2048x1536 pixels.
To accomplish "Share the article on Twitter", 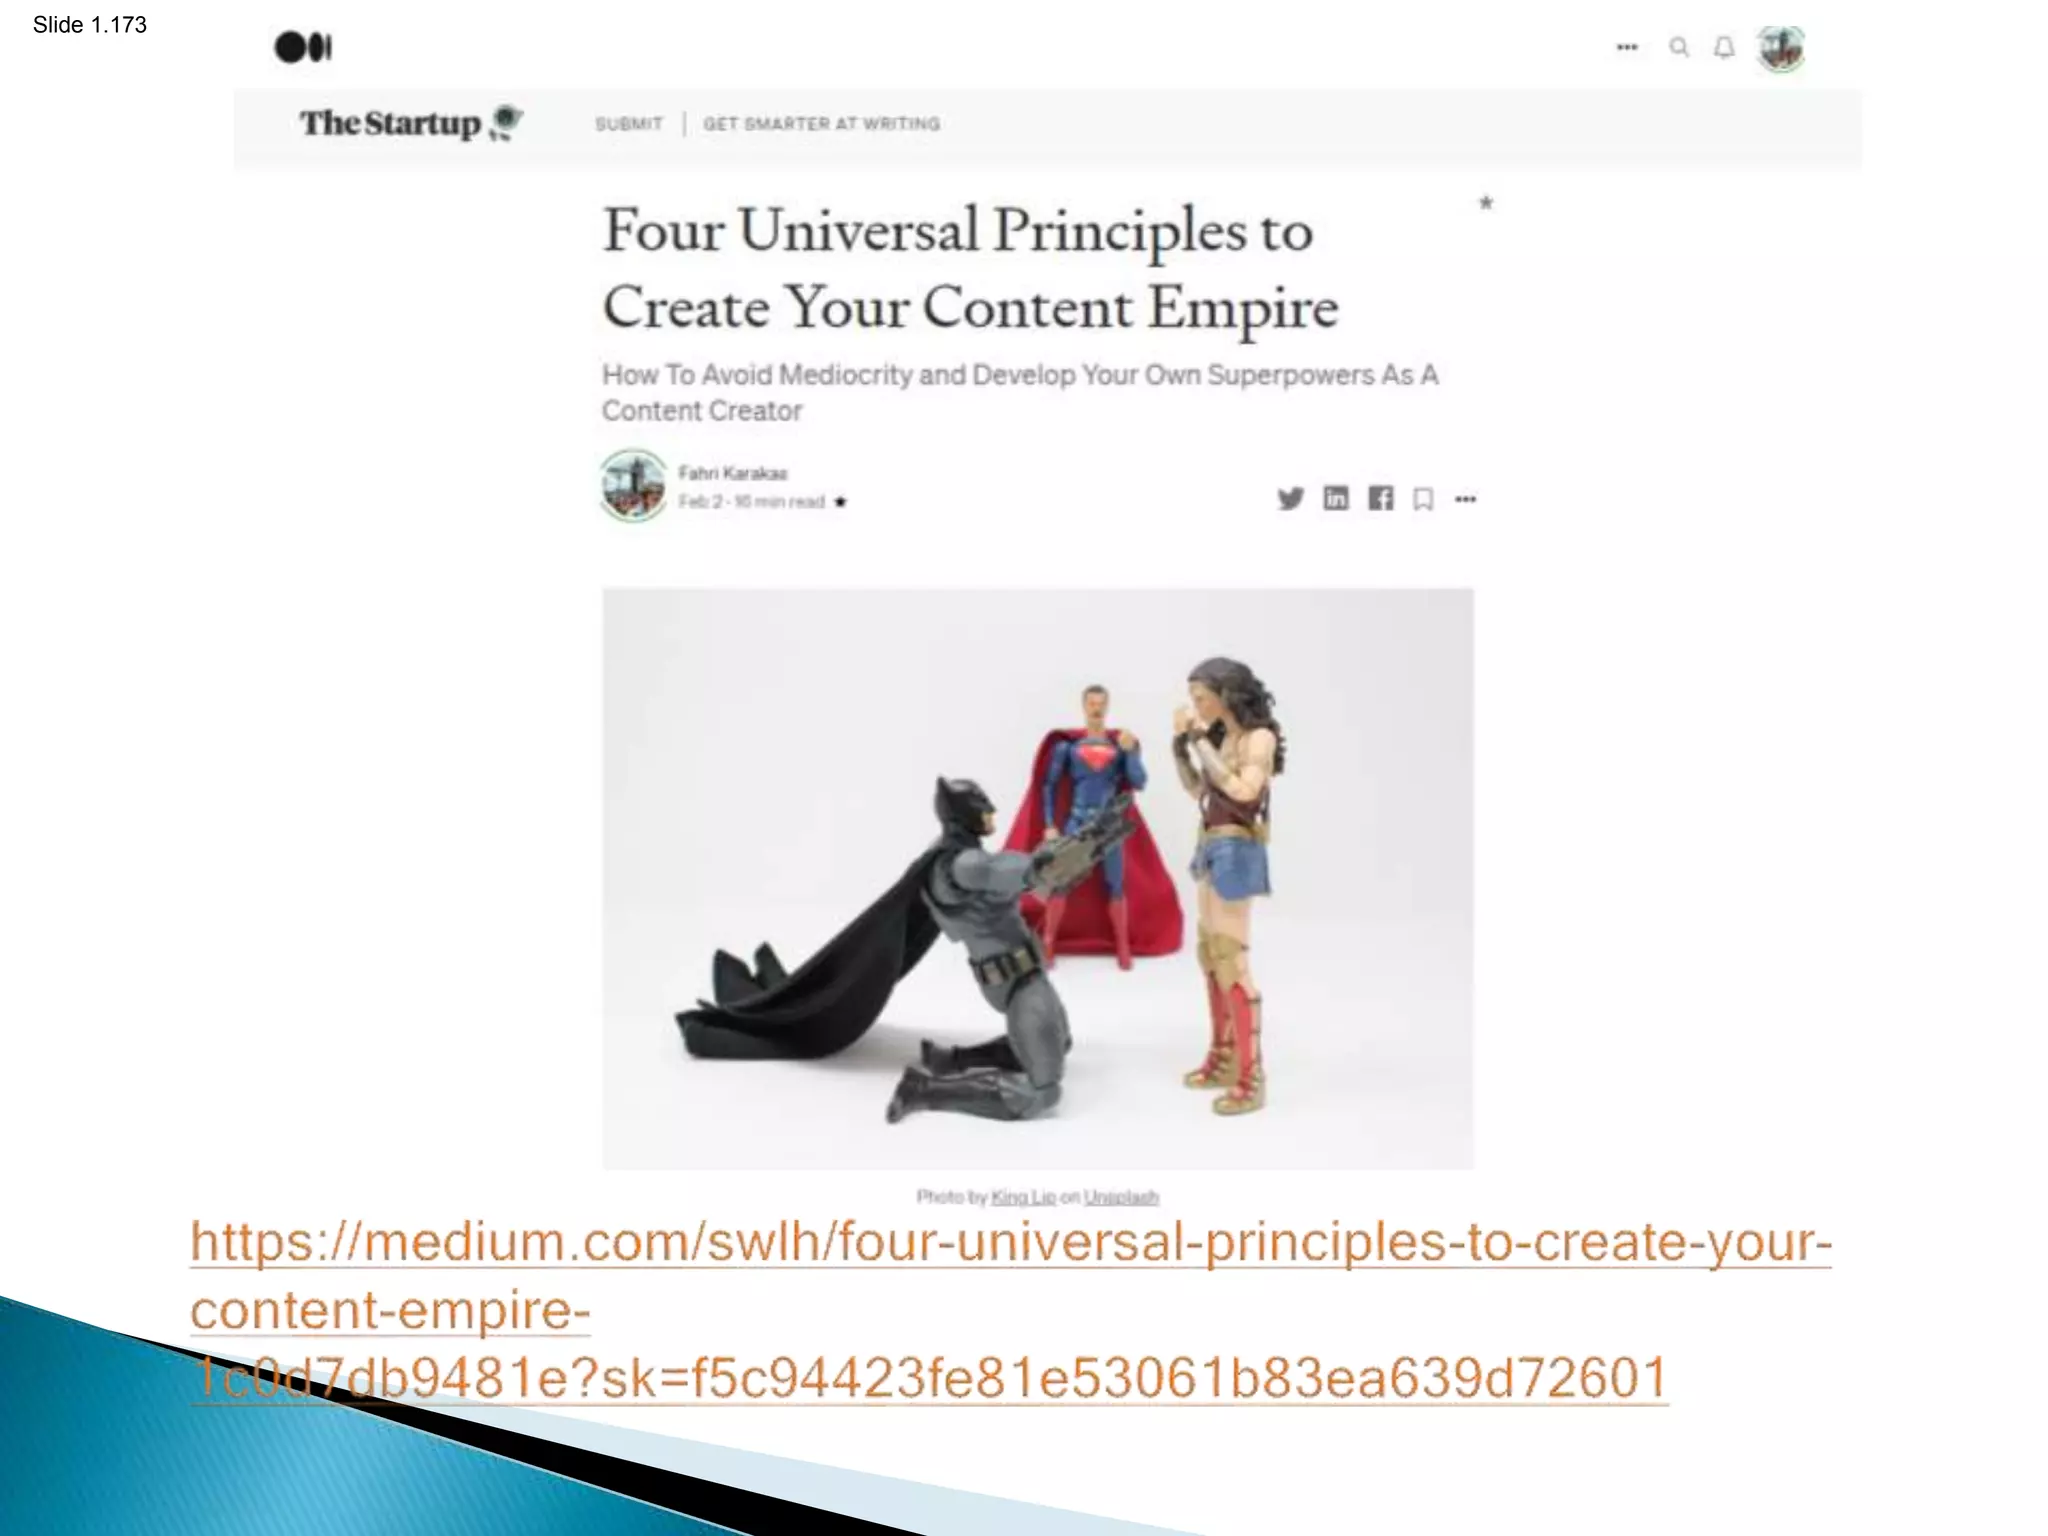I will point(1290,498).
